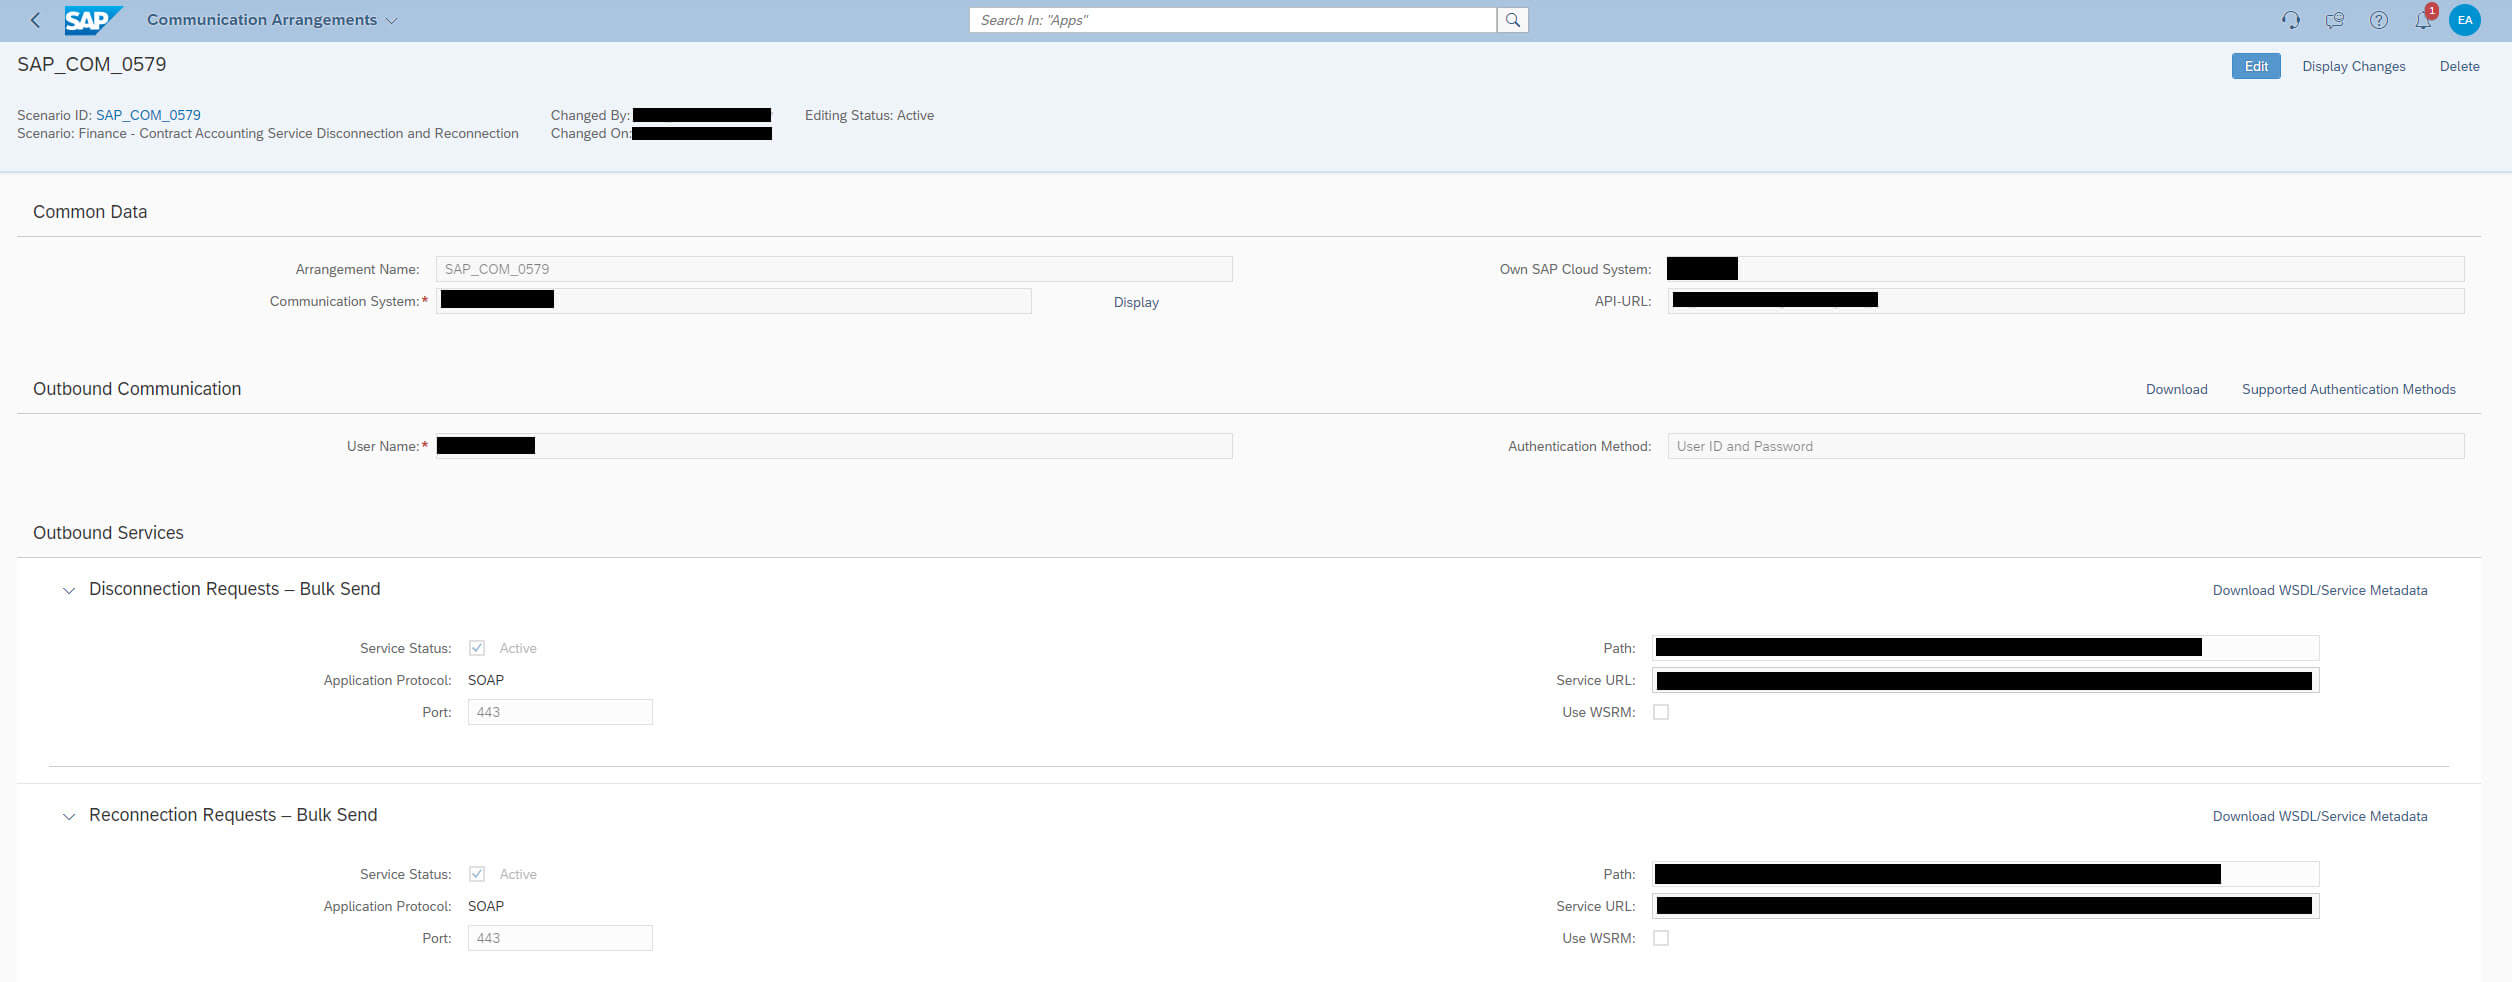Click Download in Outbound Communication
The width and height of the screenshot is (2512, 982).
click(x=2176, y=389)
